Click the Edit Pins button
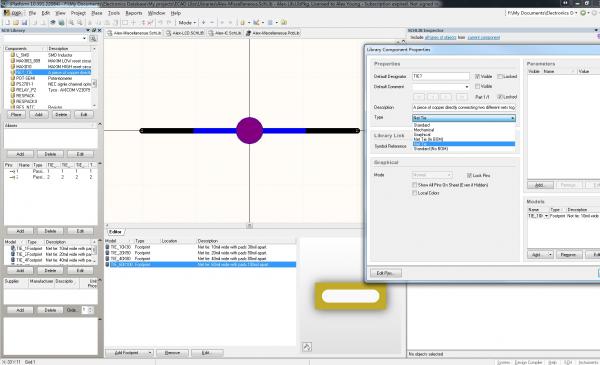 [x=386, y=273]
